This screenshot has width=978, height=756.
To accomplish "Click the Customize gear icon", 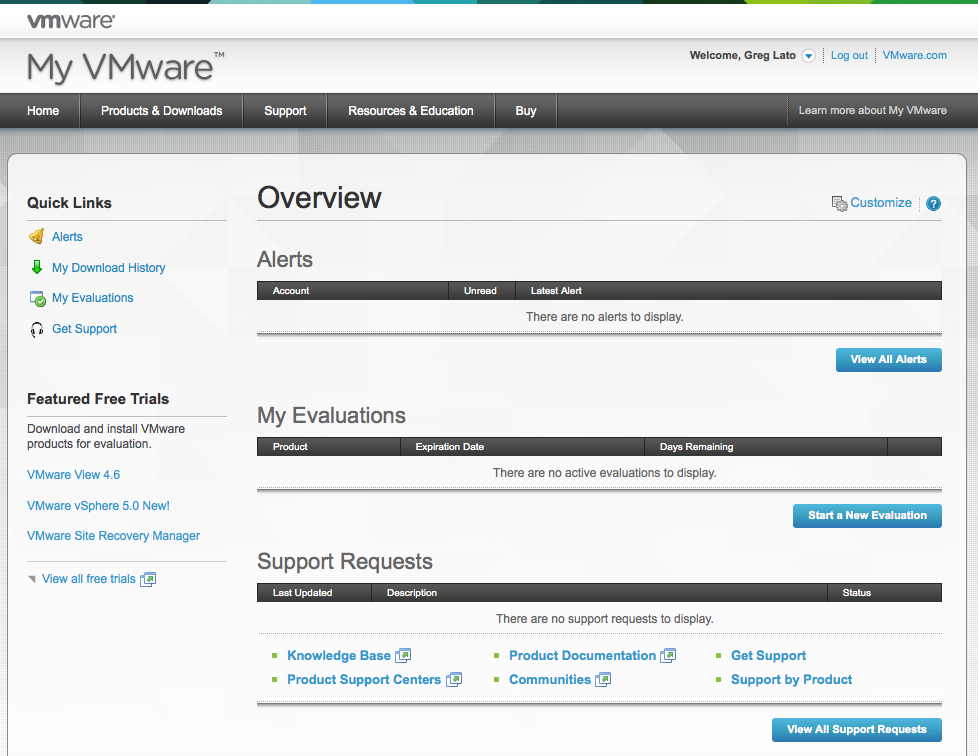I will tap(840, 203).
